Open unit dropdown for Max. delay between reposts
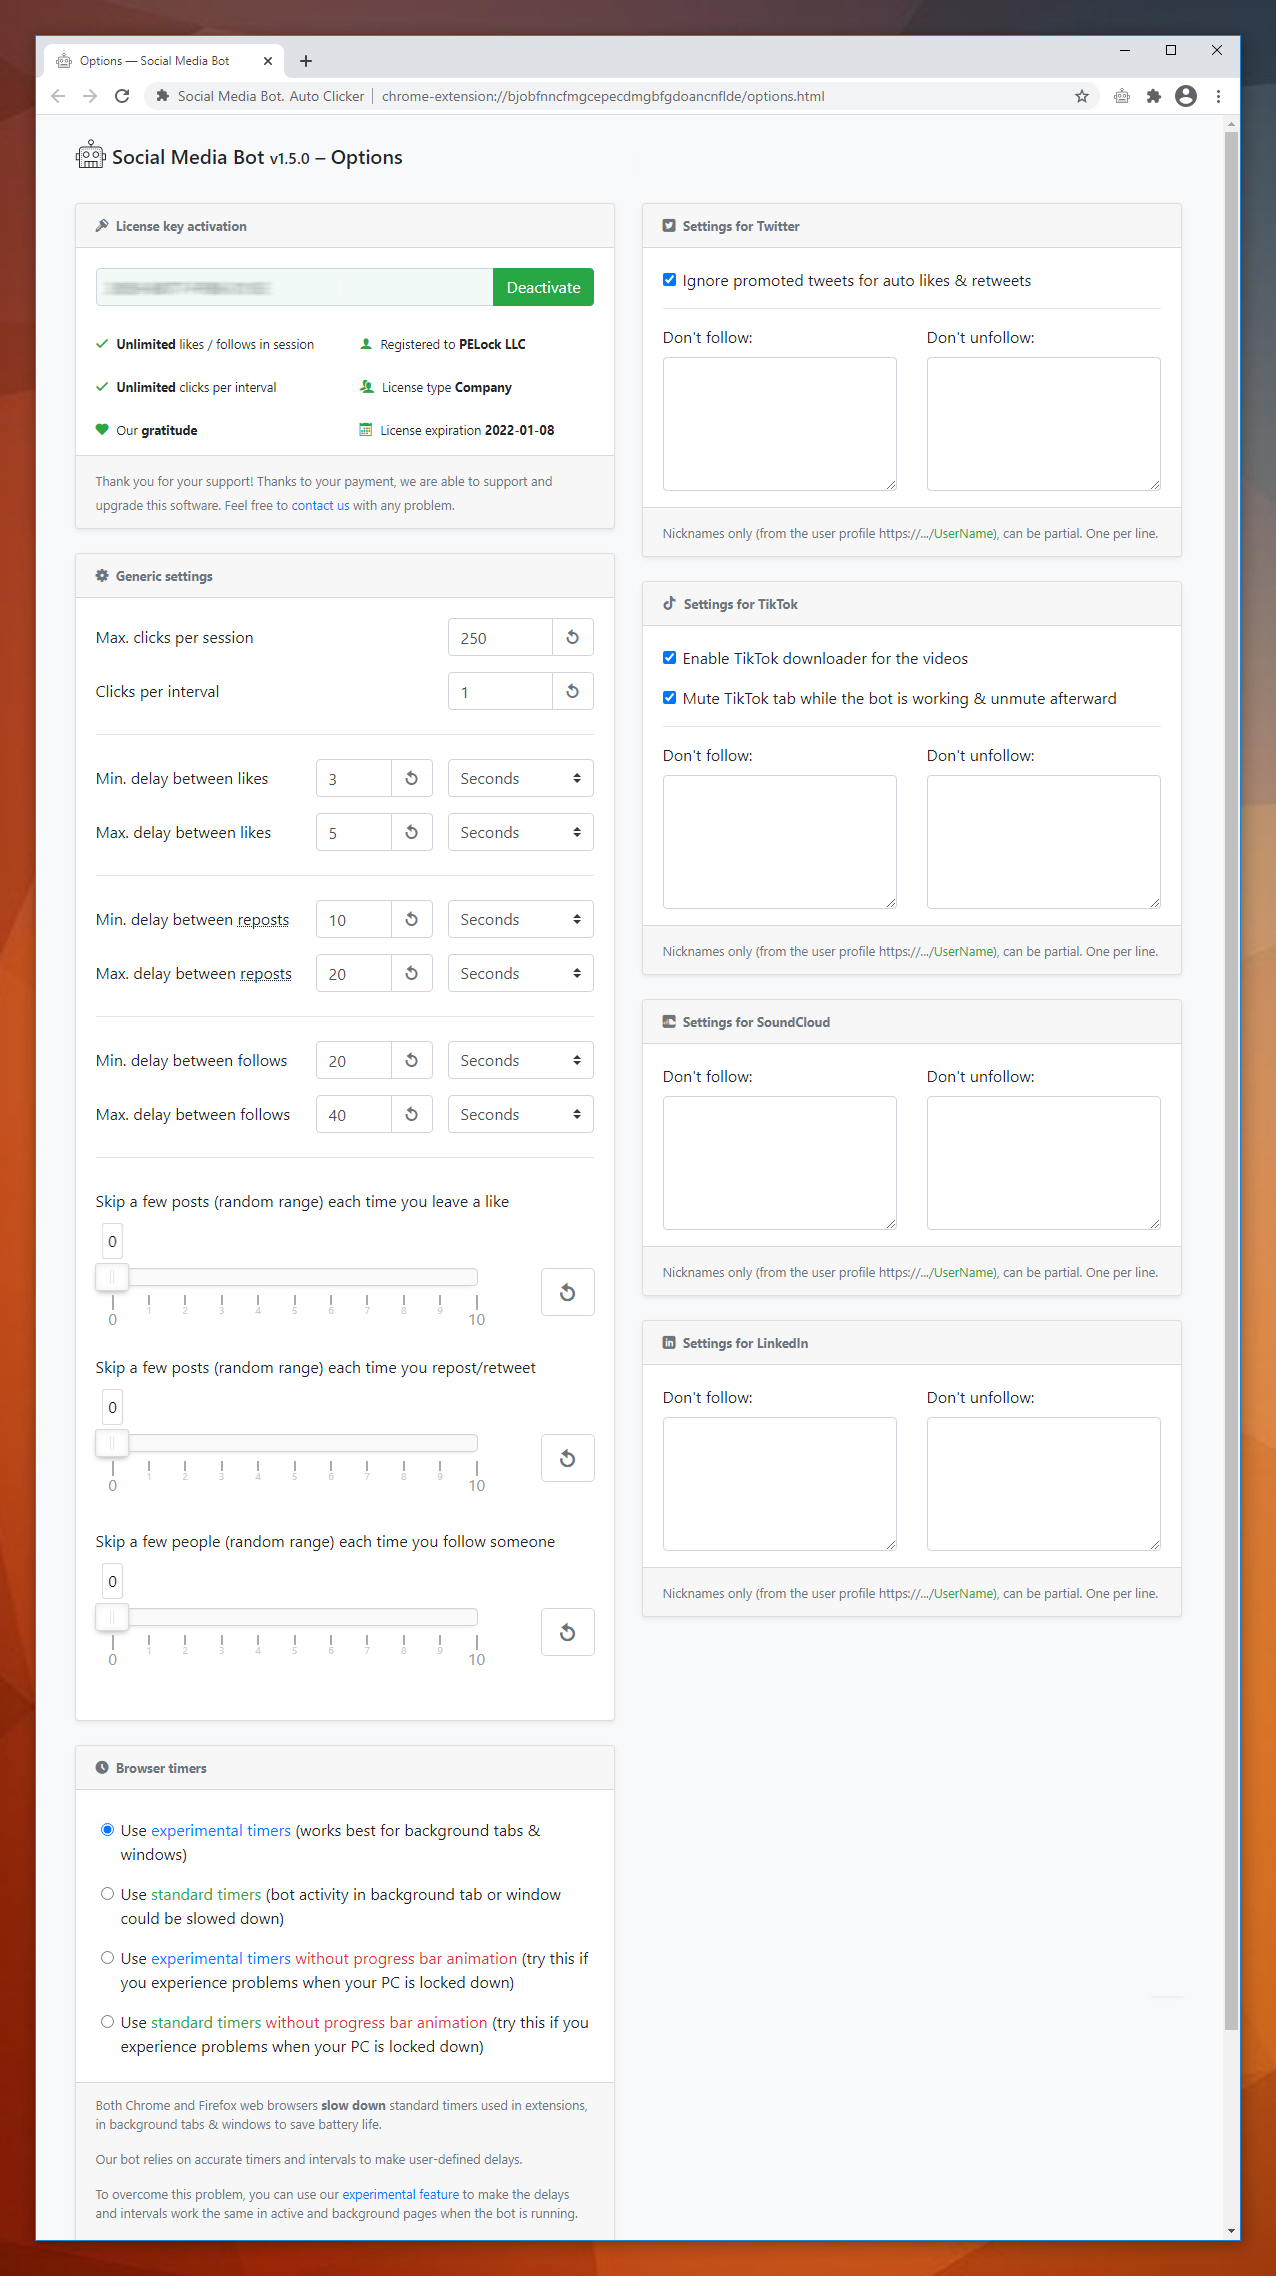 520,973
